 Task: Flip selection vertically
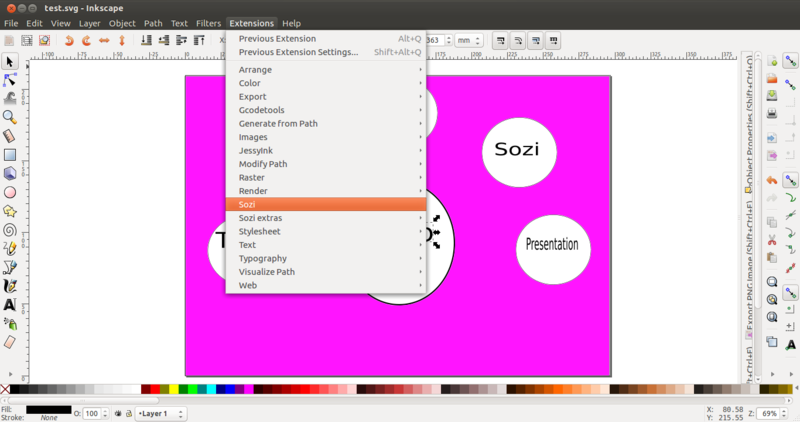tap(122, 40)
